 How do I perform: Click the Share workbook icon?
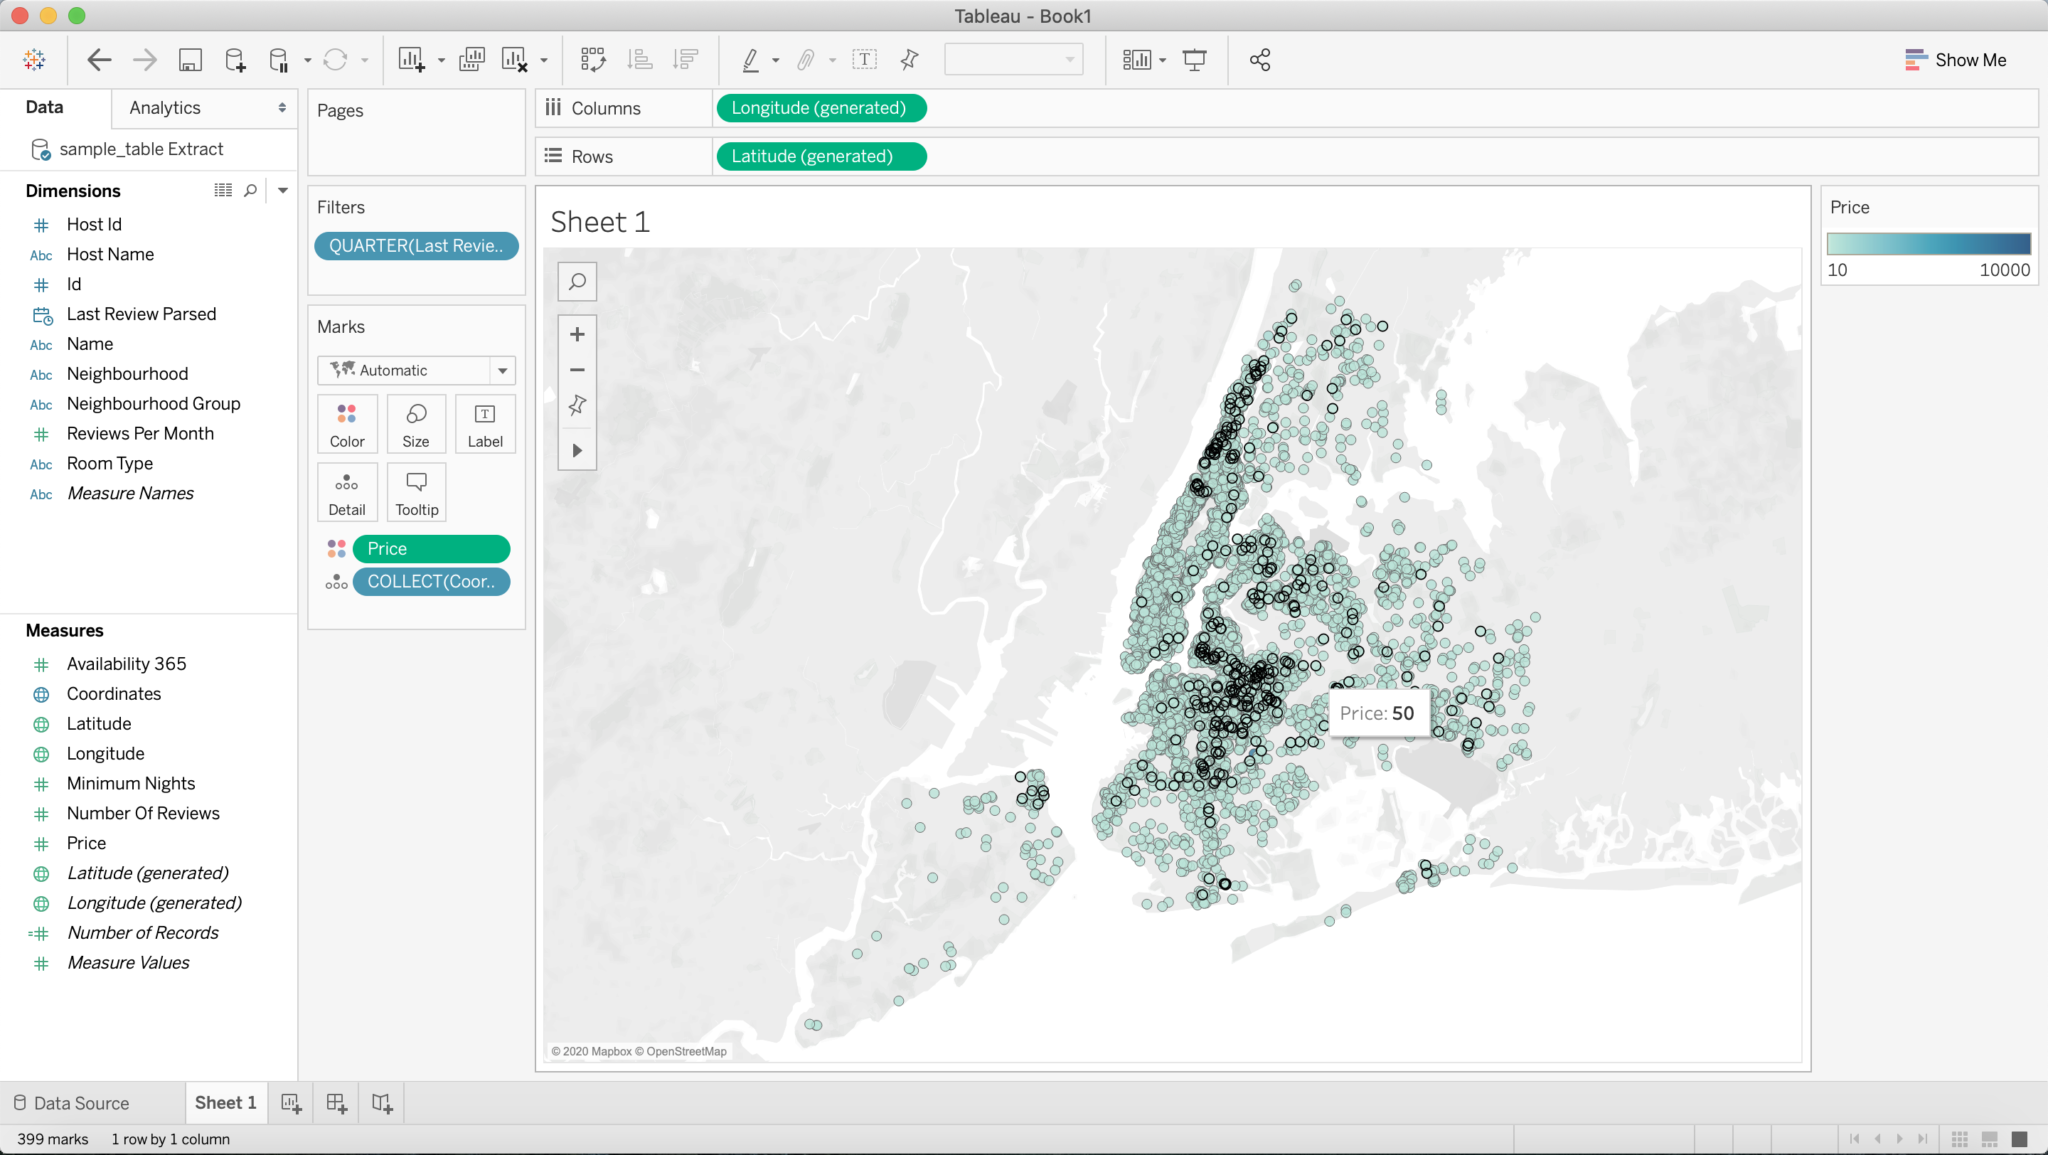click(x=1259, y=59)
